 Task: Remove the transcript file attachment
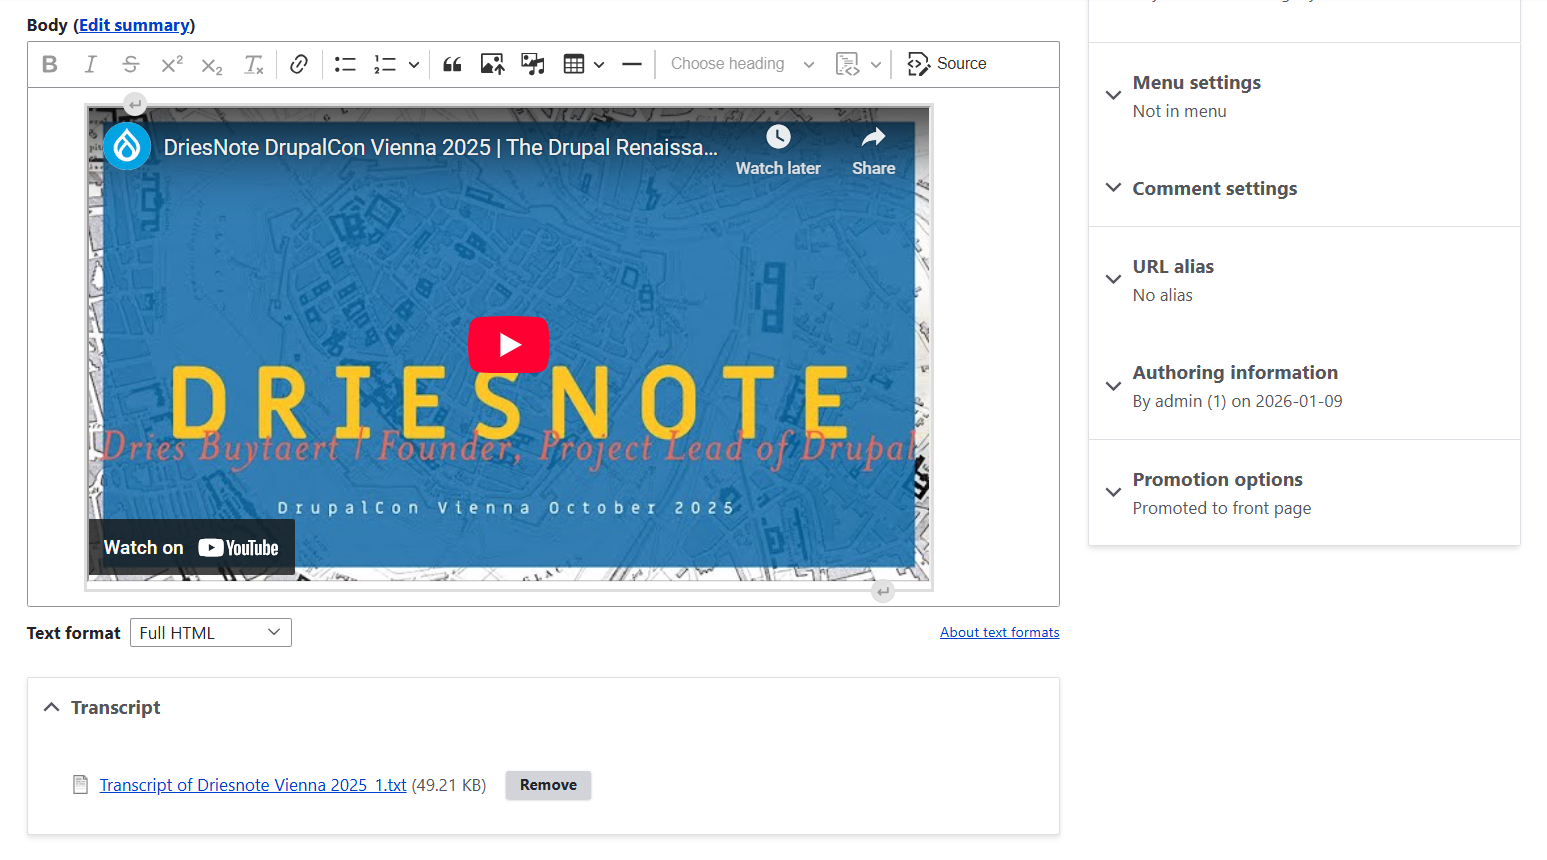(x=548, y=785)
